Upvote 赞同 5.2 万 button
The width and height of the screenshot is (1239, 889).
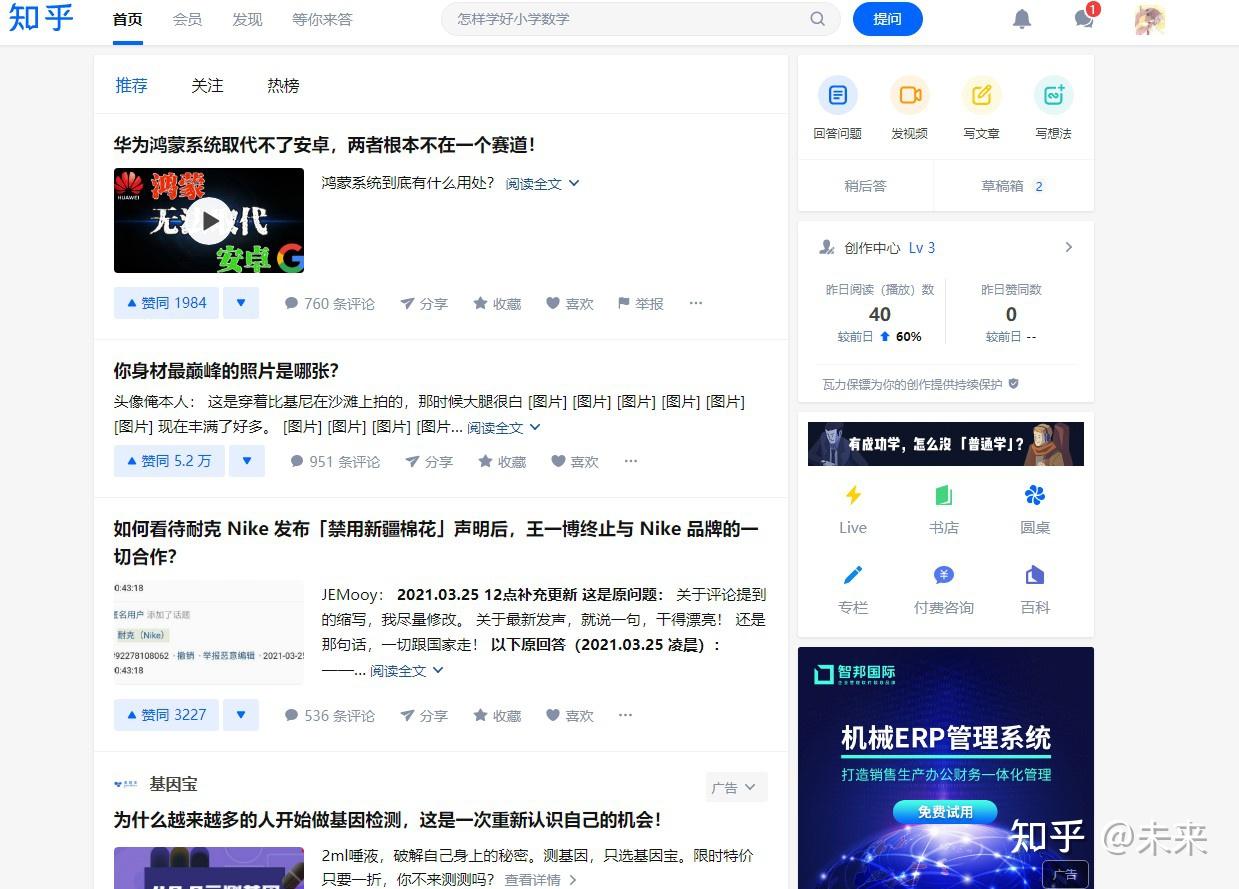coord(169,461)
